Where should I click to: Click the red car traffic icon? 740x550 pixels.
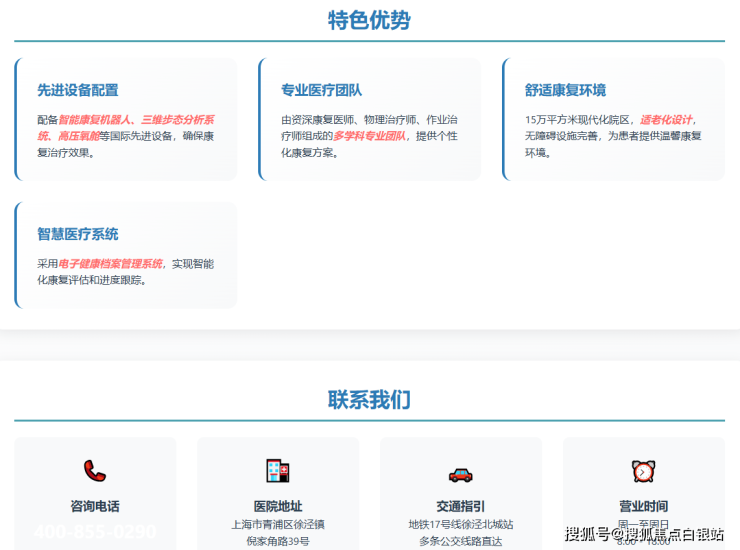click(460, 472)
